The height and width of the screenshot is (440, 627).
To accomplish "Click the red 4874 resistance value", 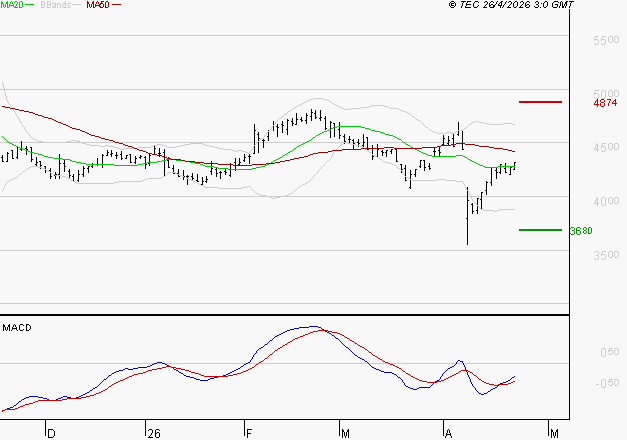I will [605, 103].
